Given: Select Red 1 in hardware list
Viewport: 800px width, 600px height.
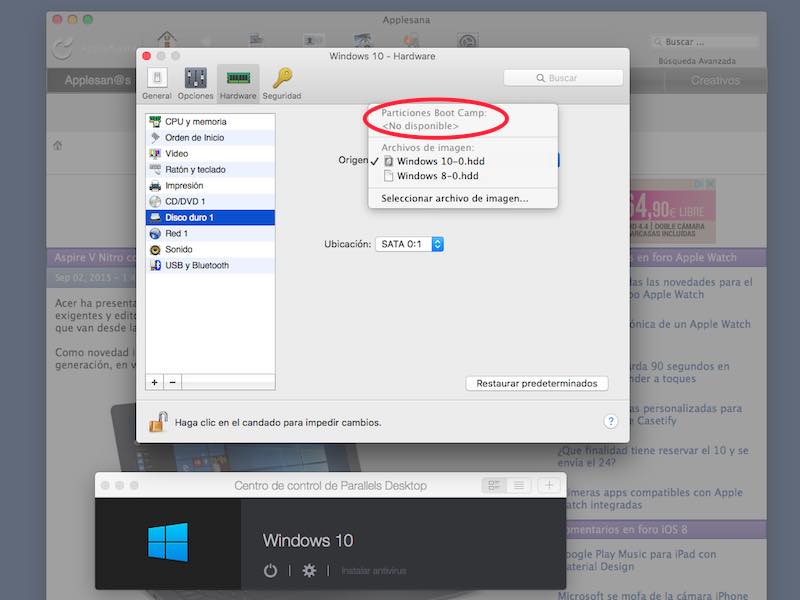Looking at the screenshot, I should point(210,233).
